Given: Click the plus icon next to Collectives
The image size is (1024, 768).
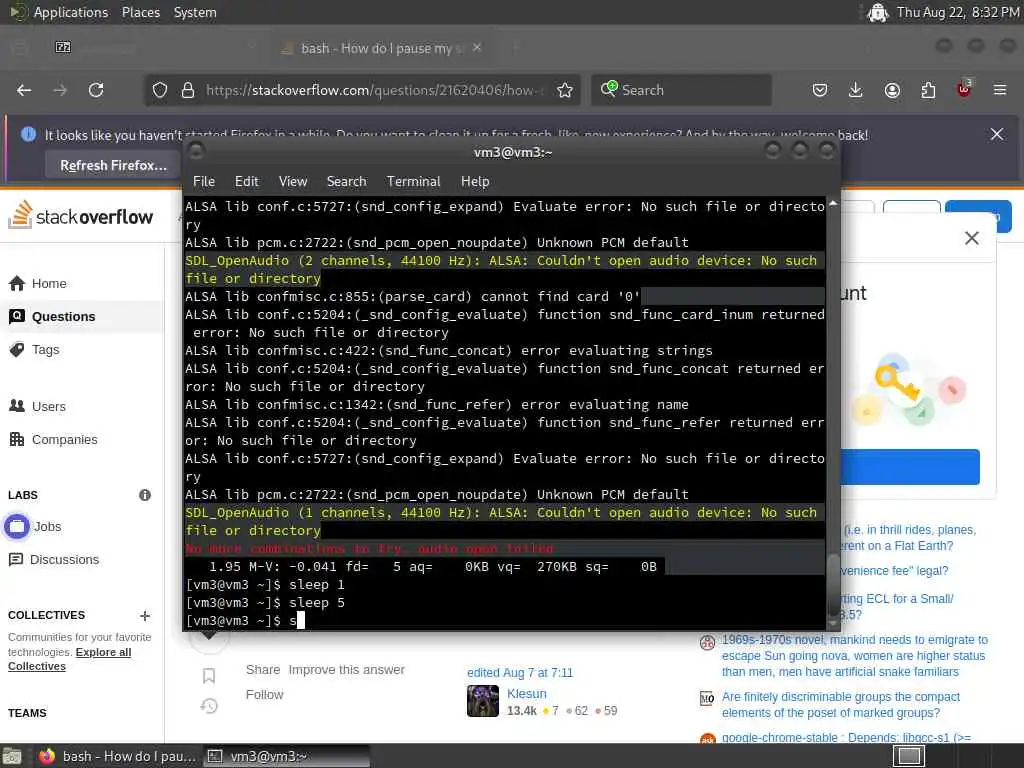Looking at the screenshot, I should pos(145,615).
